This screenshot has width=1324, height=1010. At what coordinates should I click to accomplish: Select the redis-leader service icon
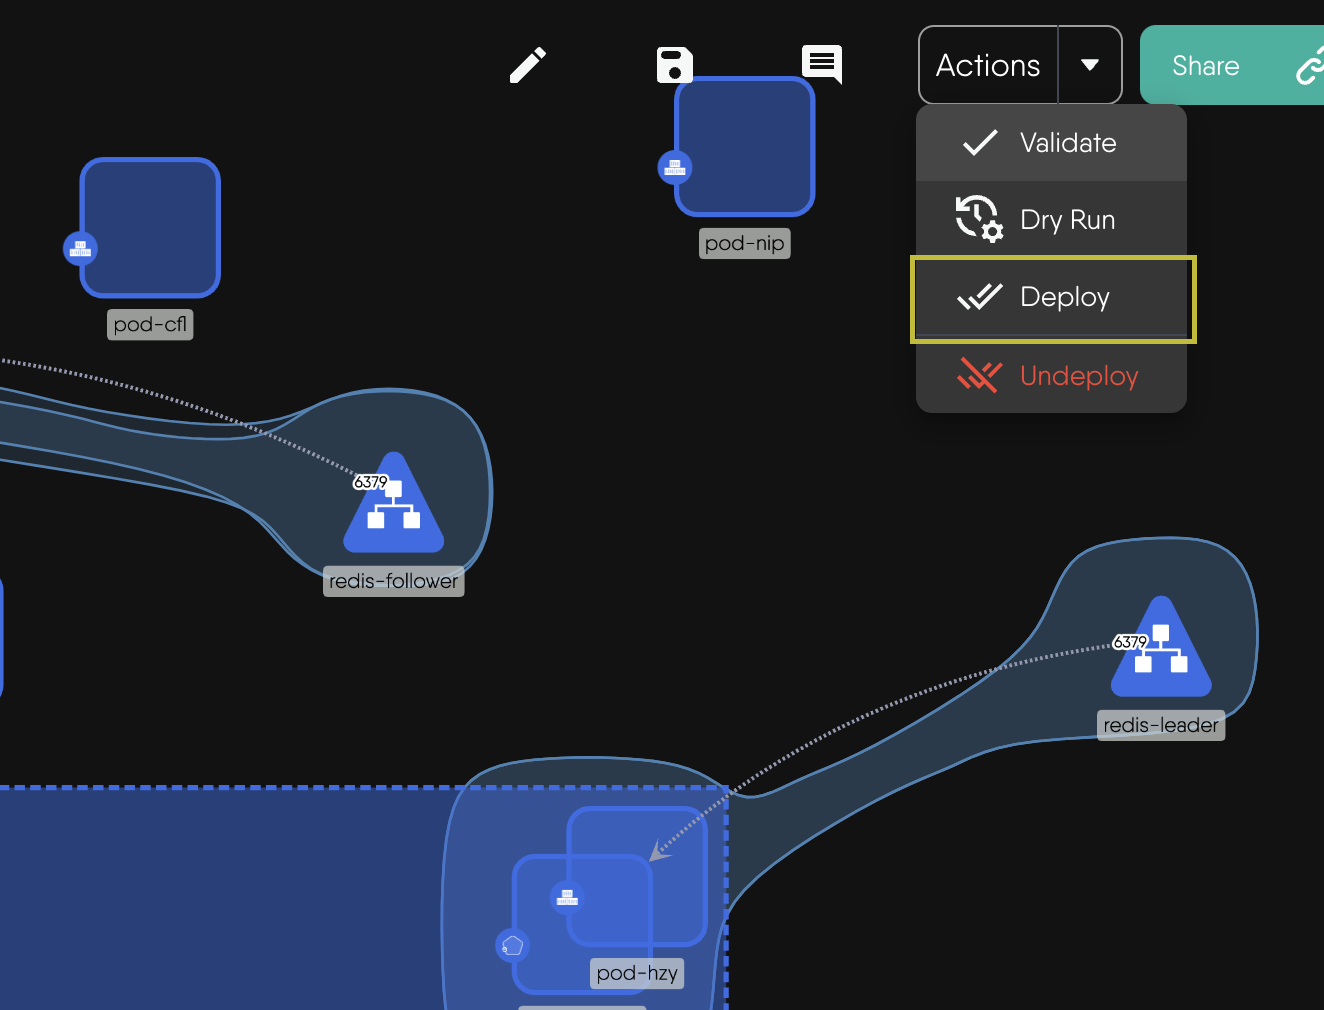1161,655
